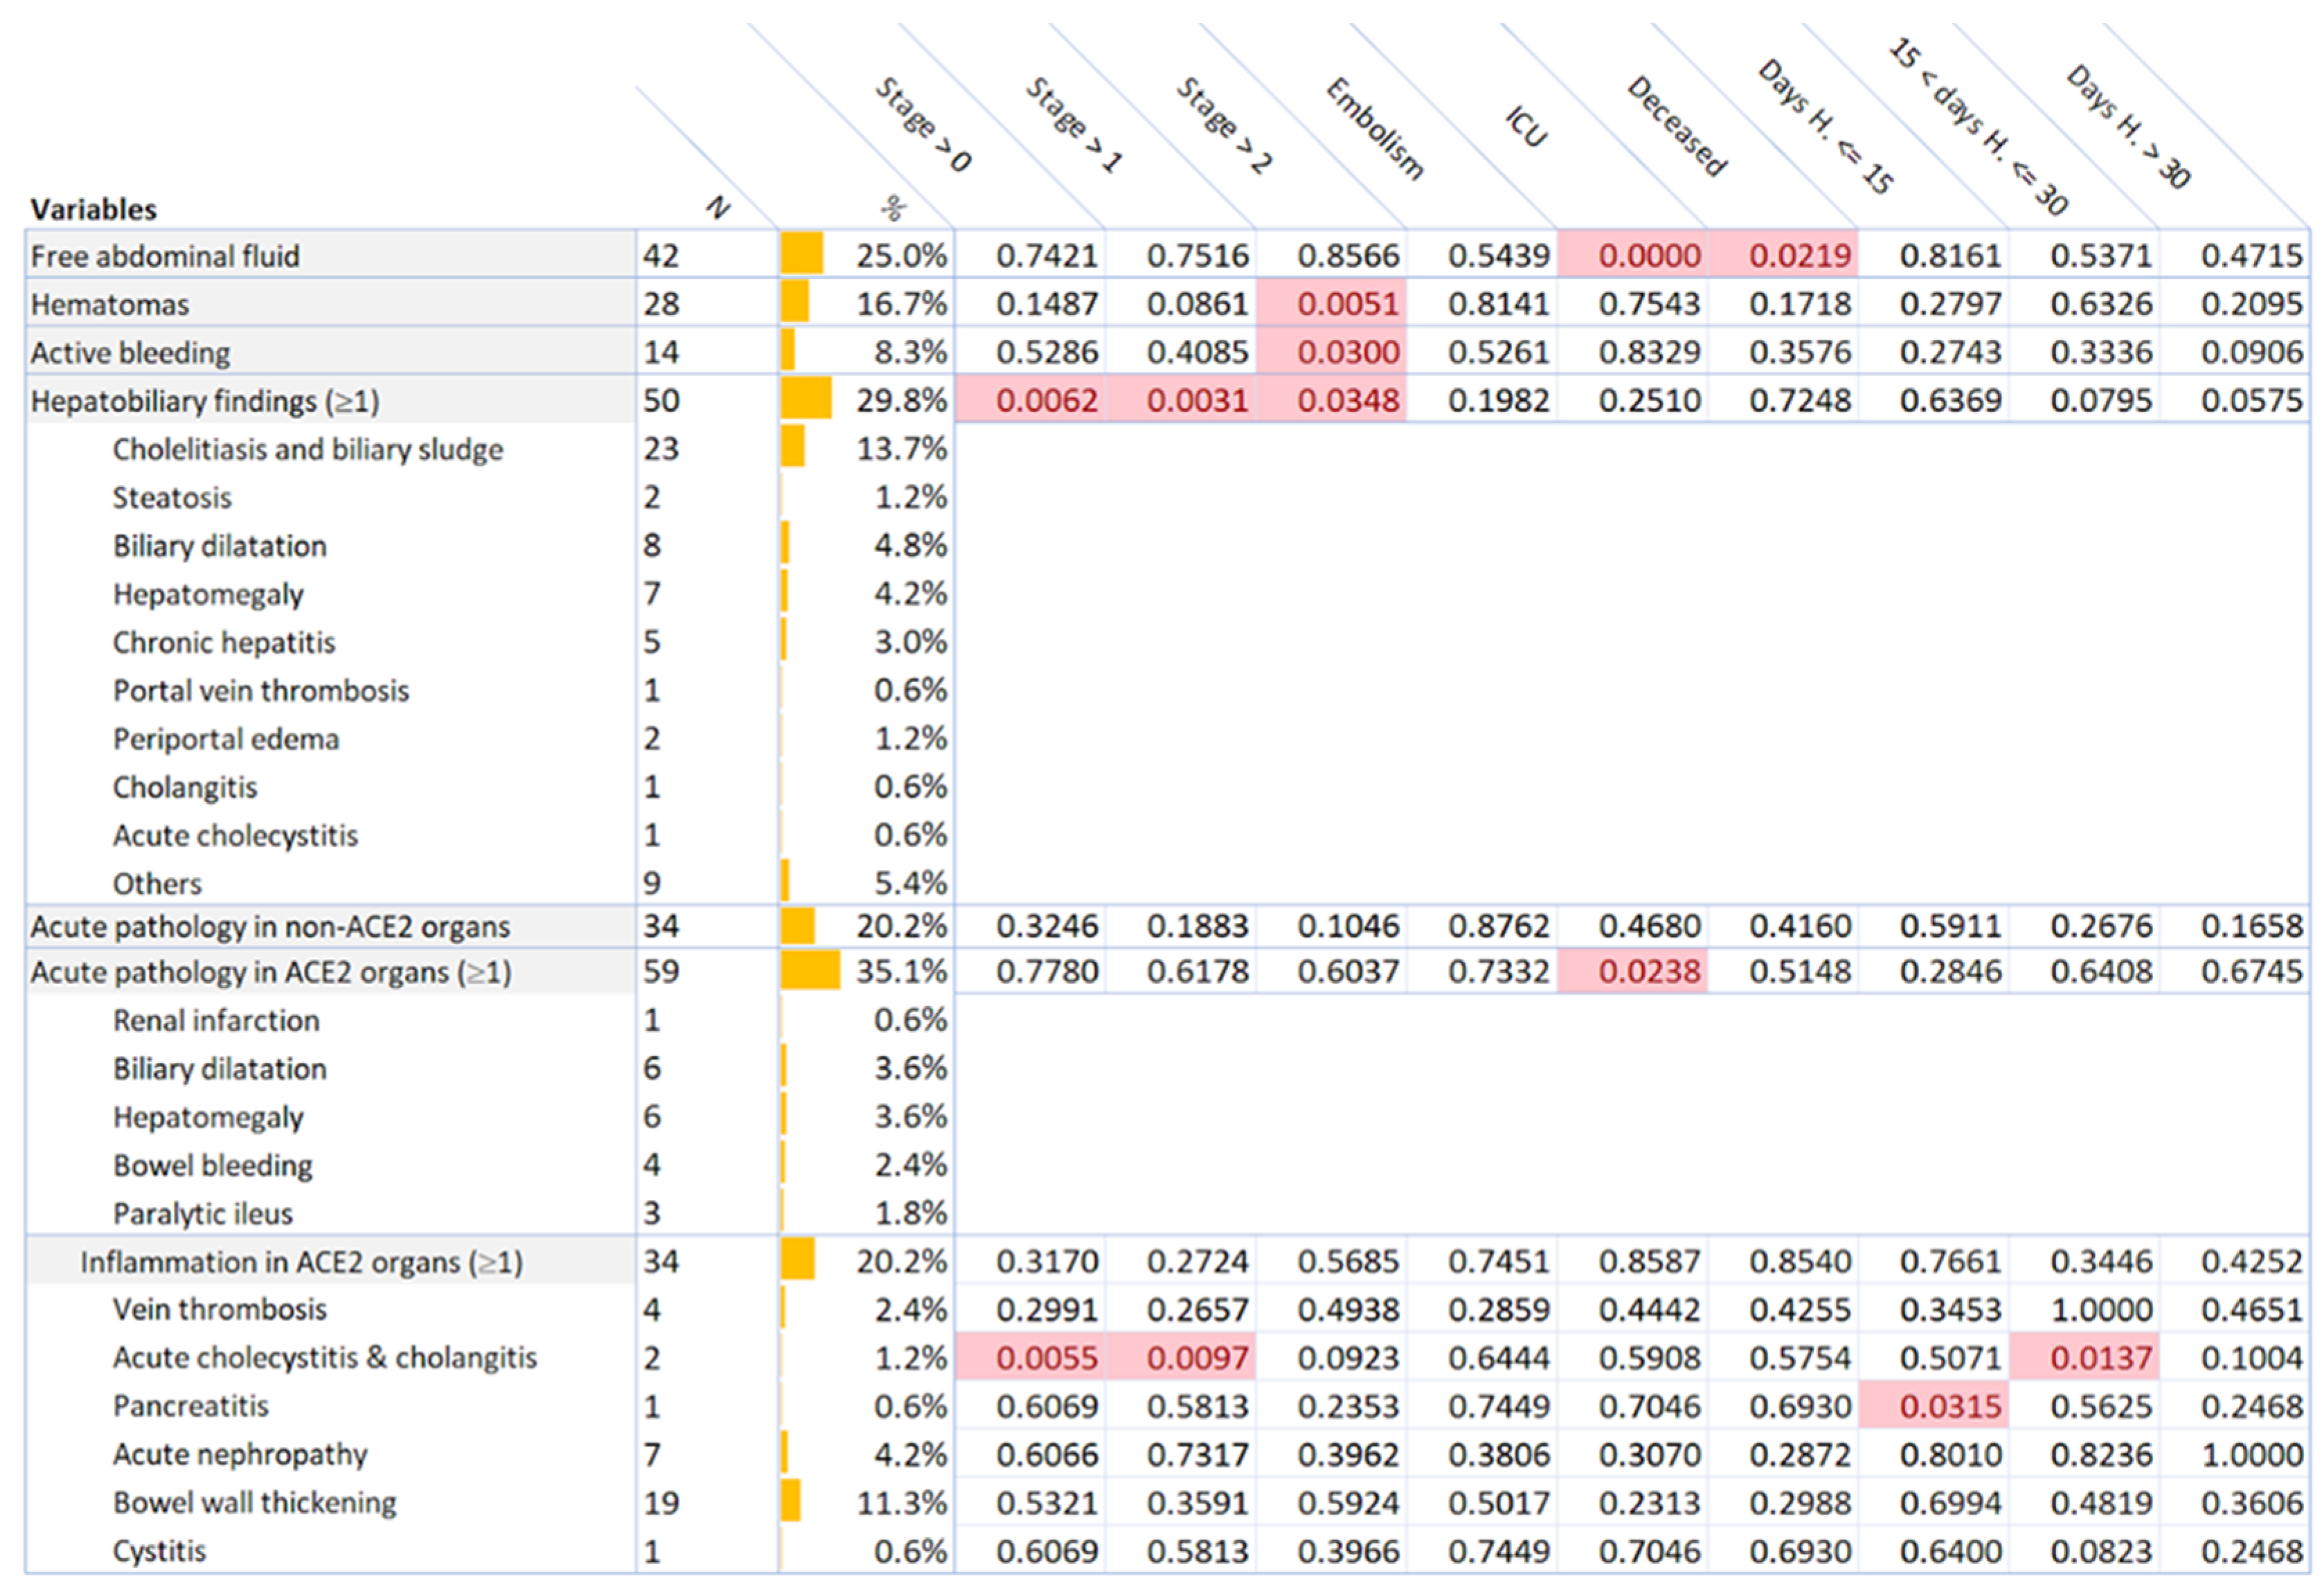
Task: Click the pink 0.0238 cell in ACE2 row
Action: tap(1648, 971)
